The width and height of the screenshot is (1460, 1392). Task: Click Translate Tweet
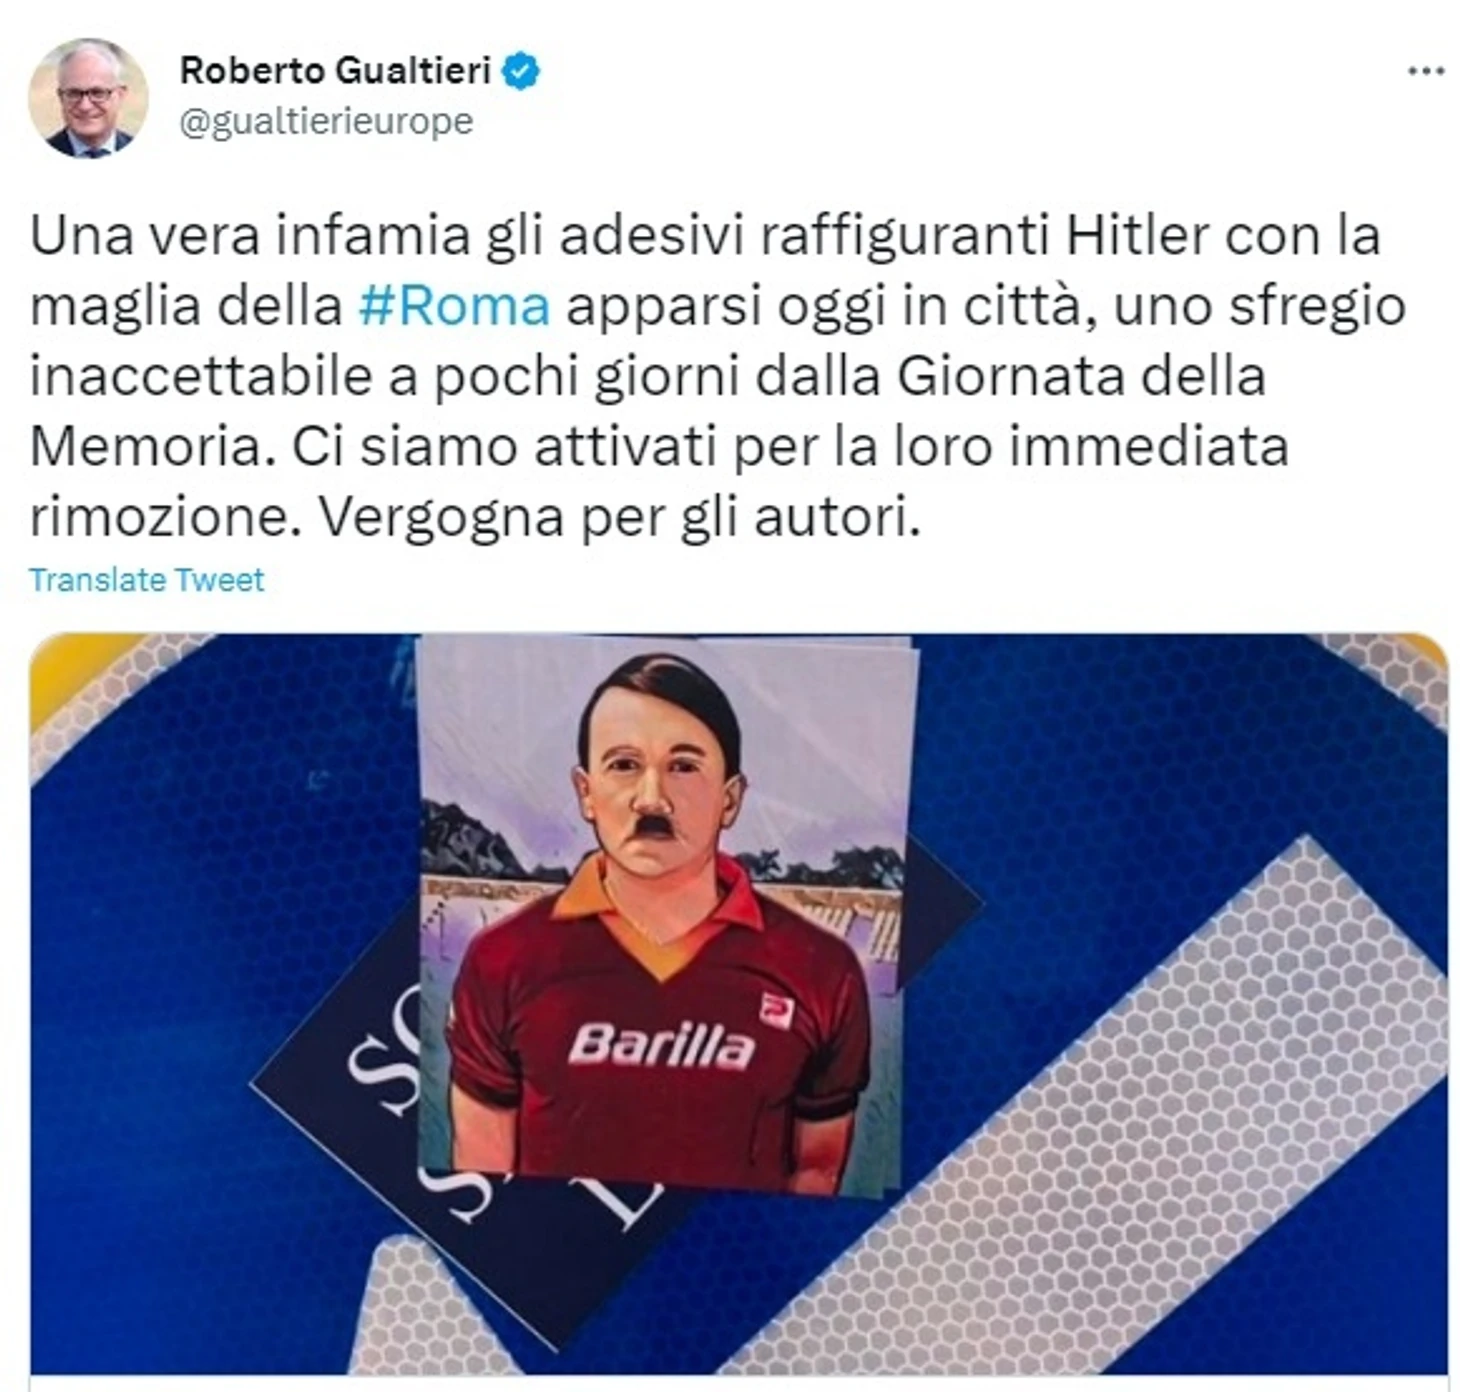click(x=147, y=580)
